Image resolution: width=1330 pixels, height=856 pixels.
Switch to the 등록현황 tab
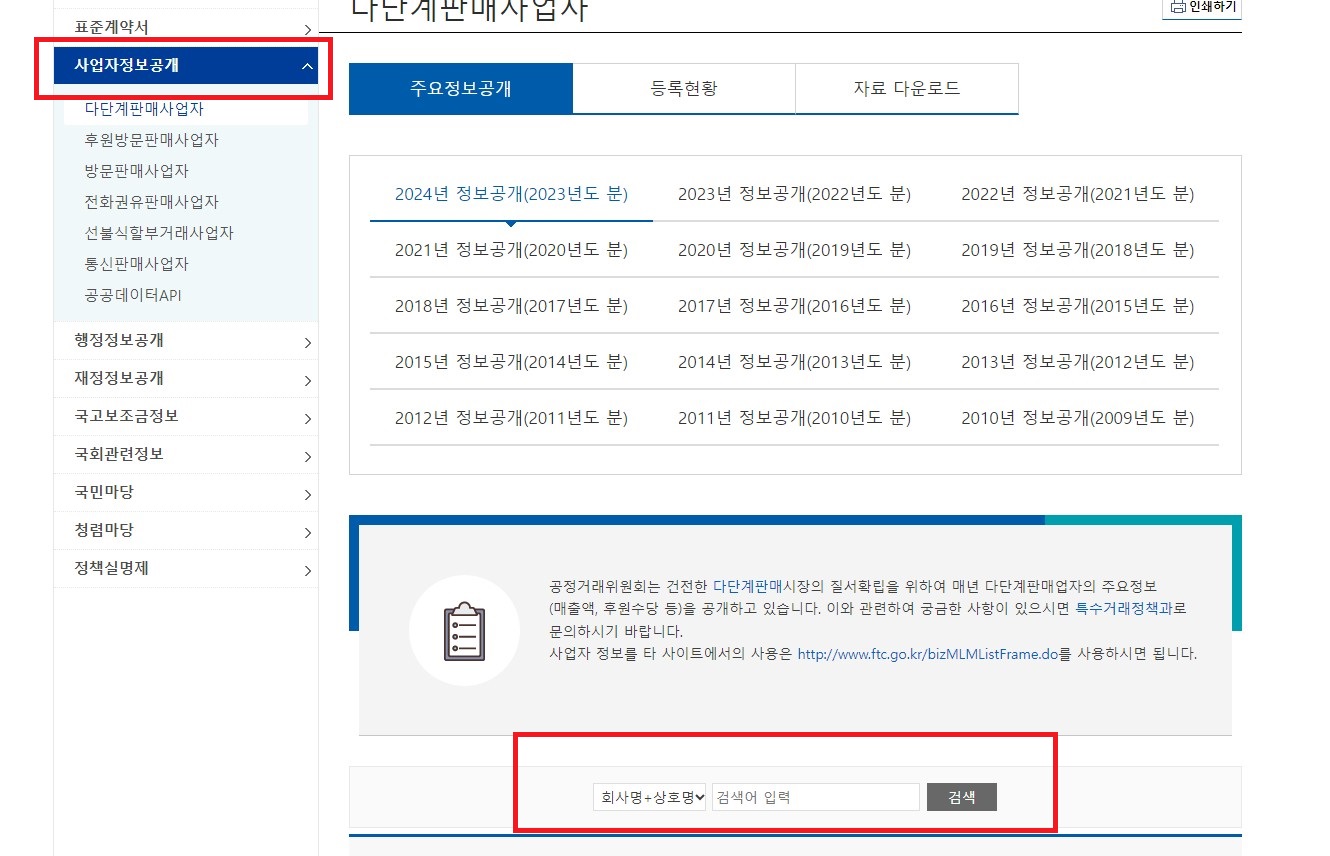click(x=684, y=88)
